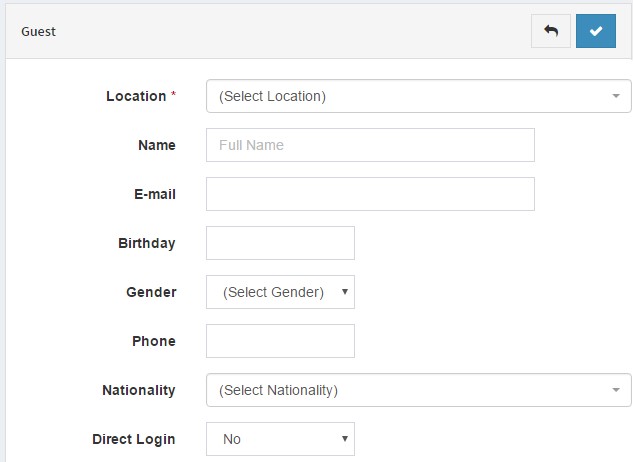Open the Select Location dropdown
634x462 pixels.
point(418,96)
